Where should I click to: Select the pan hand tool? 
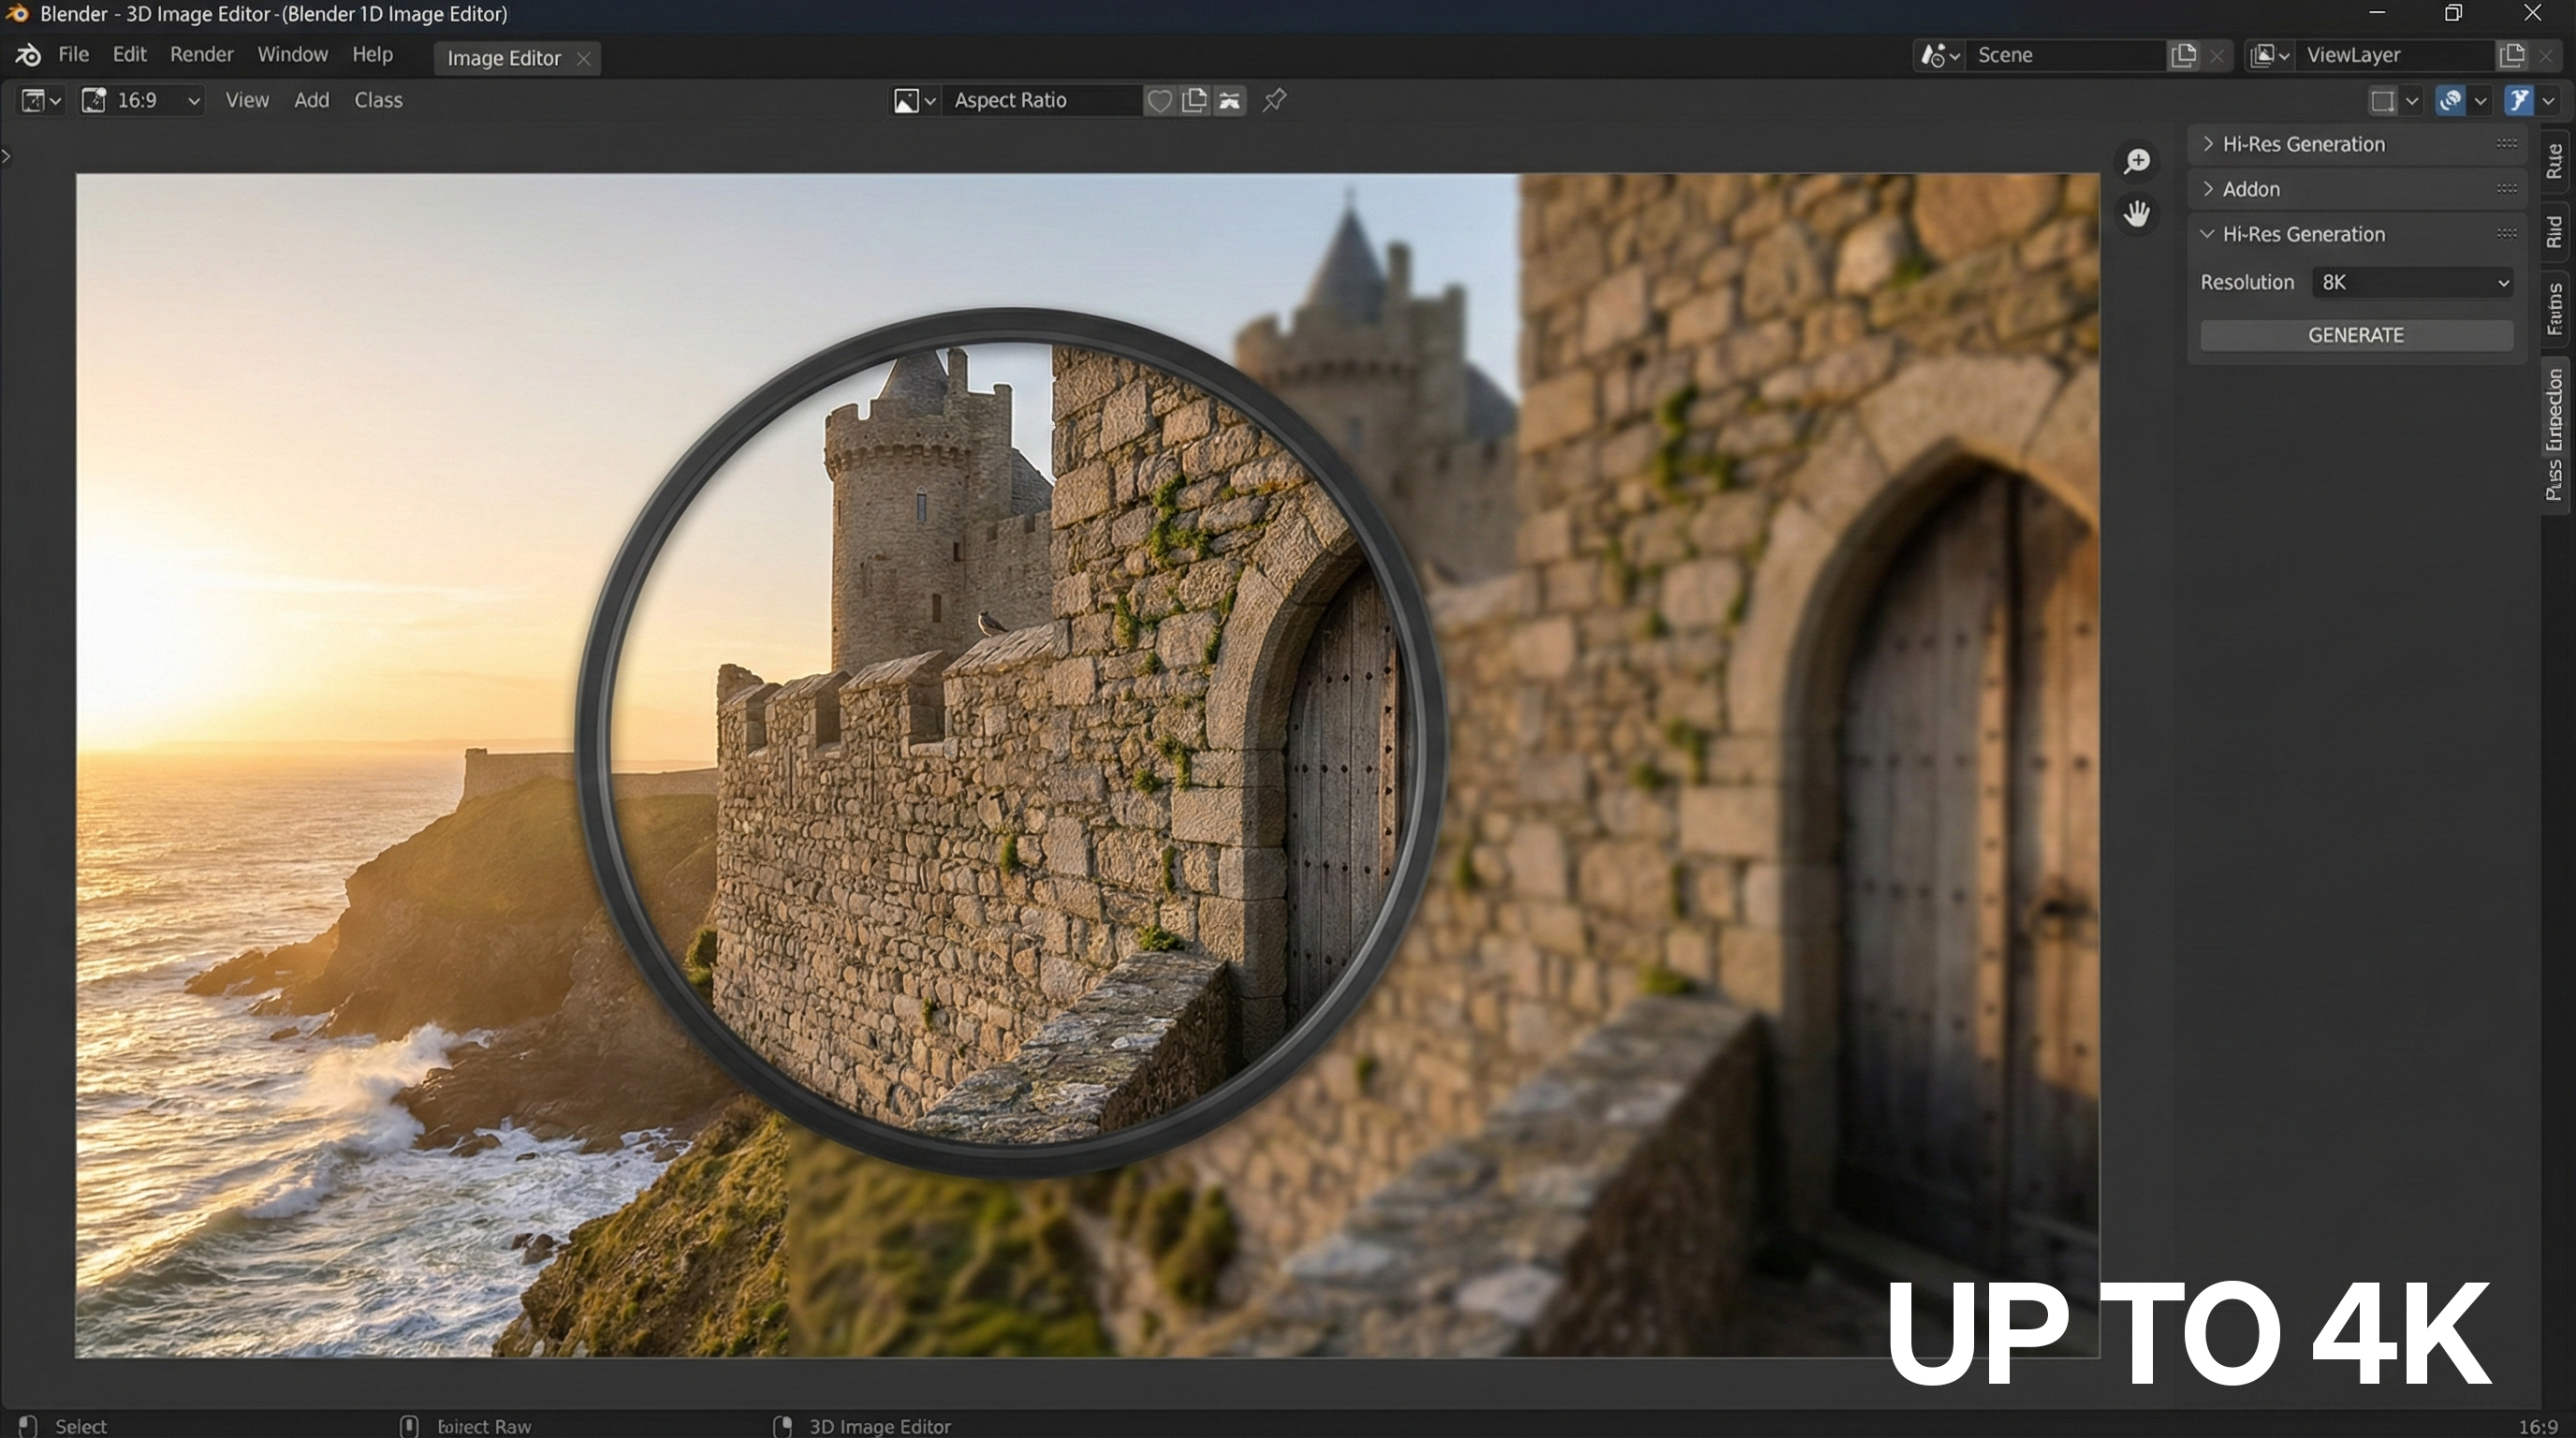tap(2137, 214)
